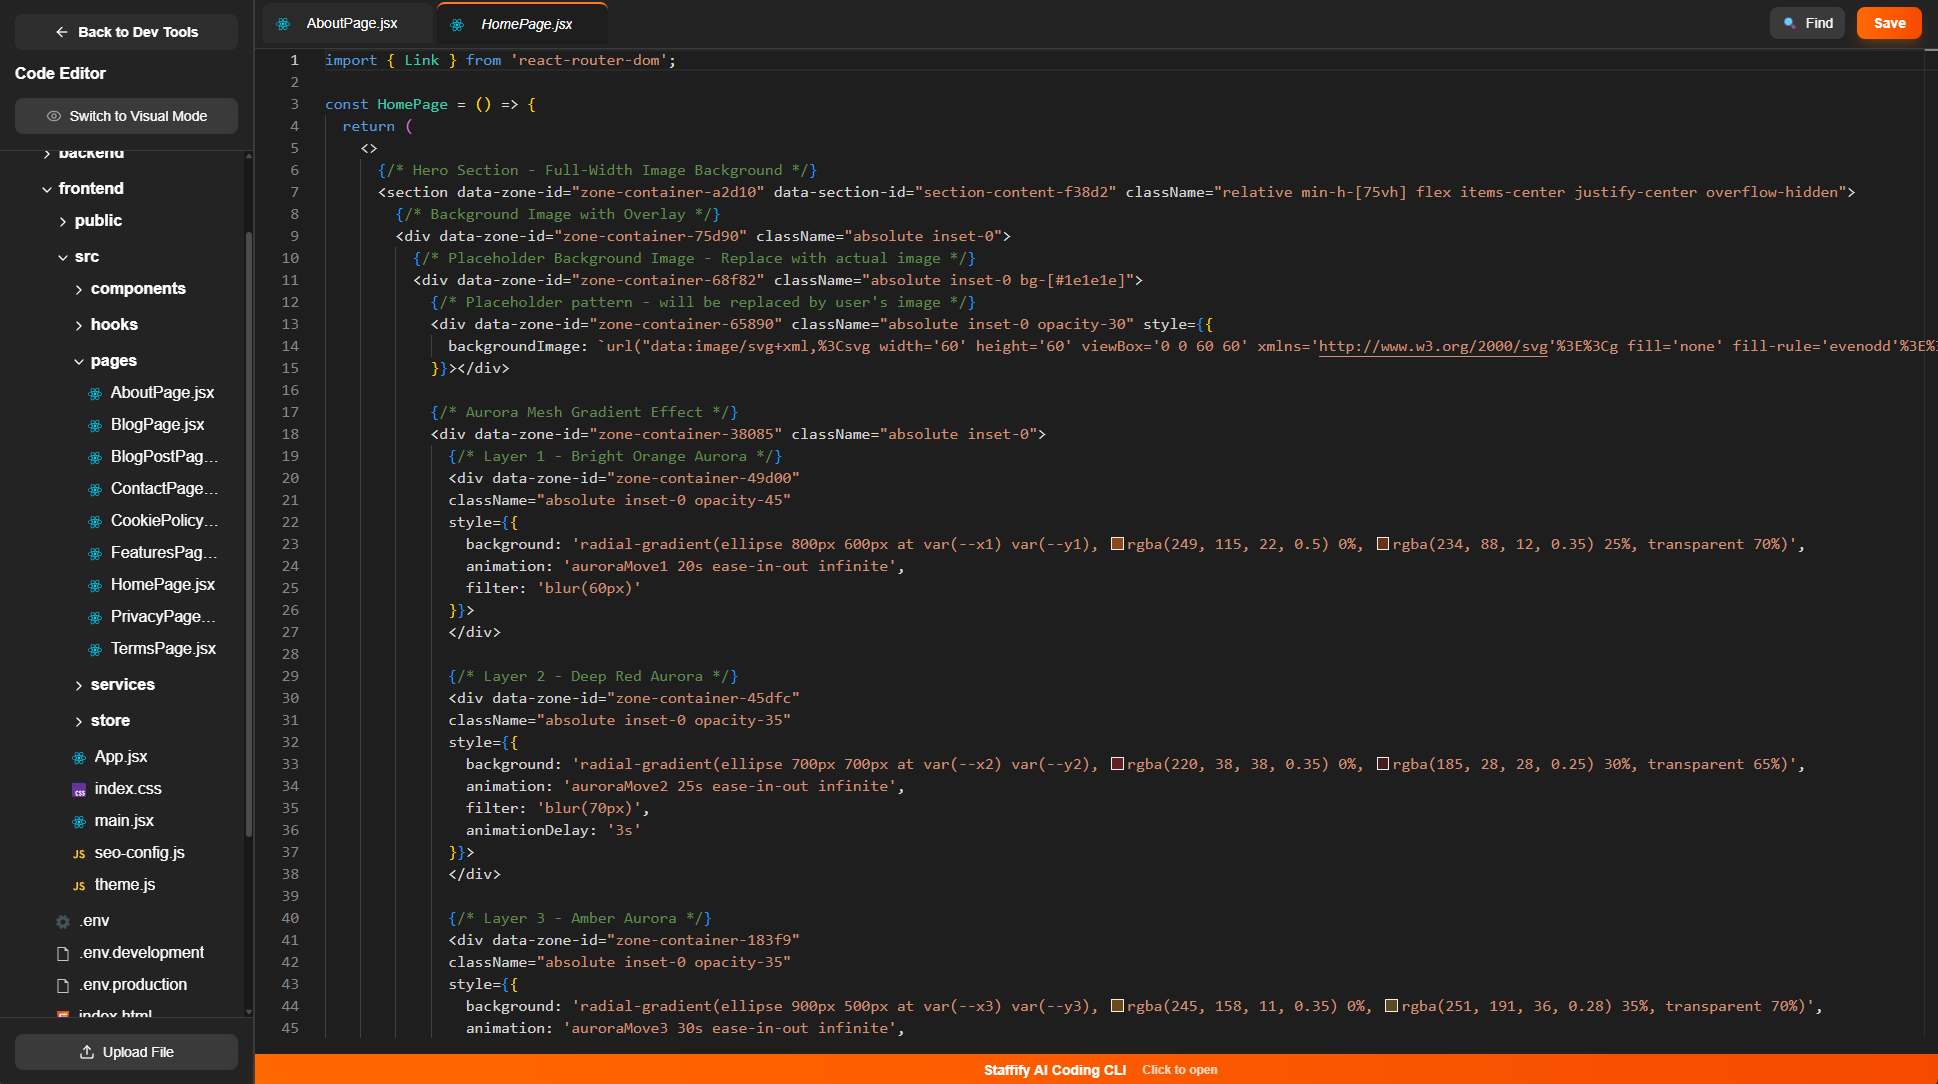Click the gear icon beside .env file
This screenshot has width=1938, height=1084.
pyautogui.click(x=63, y=921)
